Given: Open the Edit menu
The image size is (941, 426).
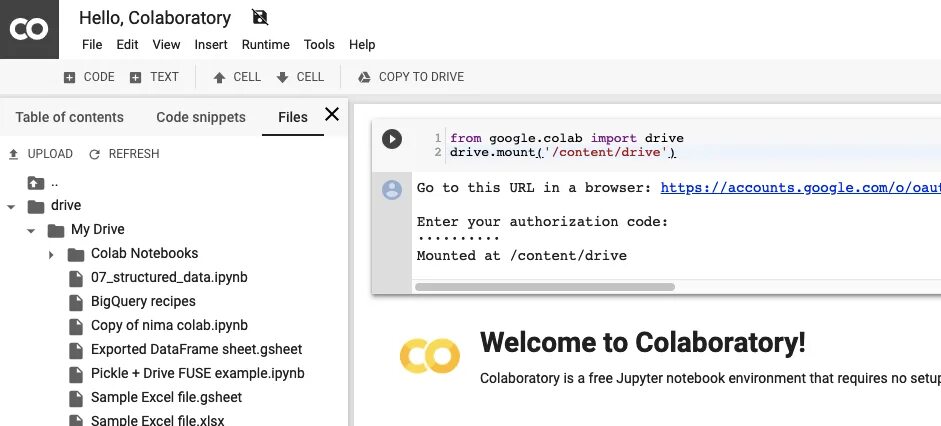Looking at the screenshot, I should (x=127, y=44).
